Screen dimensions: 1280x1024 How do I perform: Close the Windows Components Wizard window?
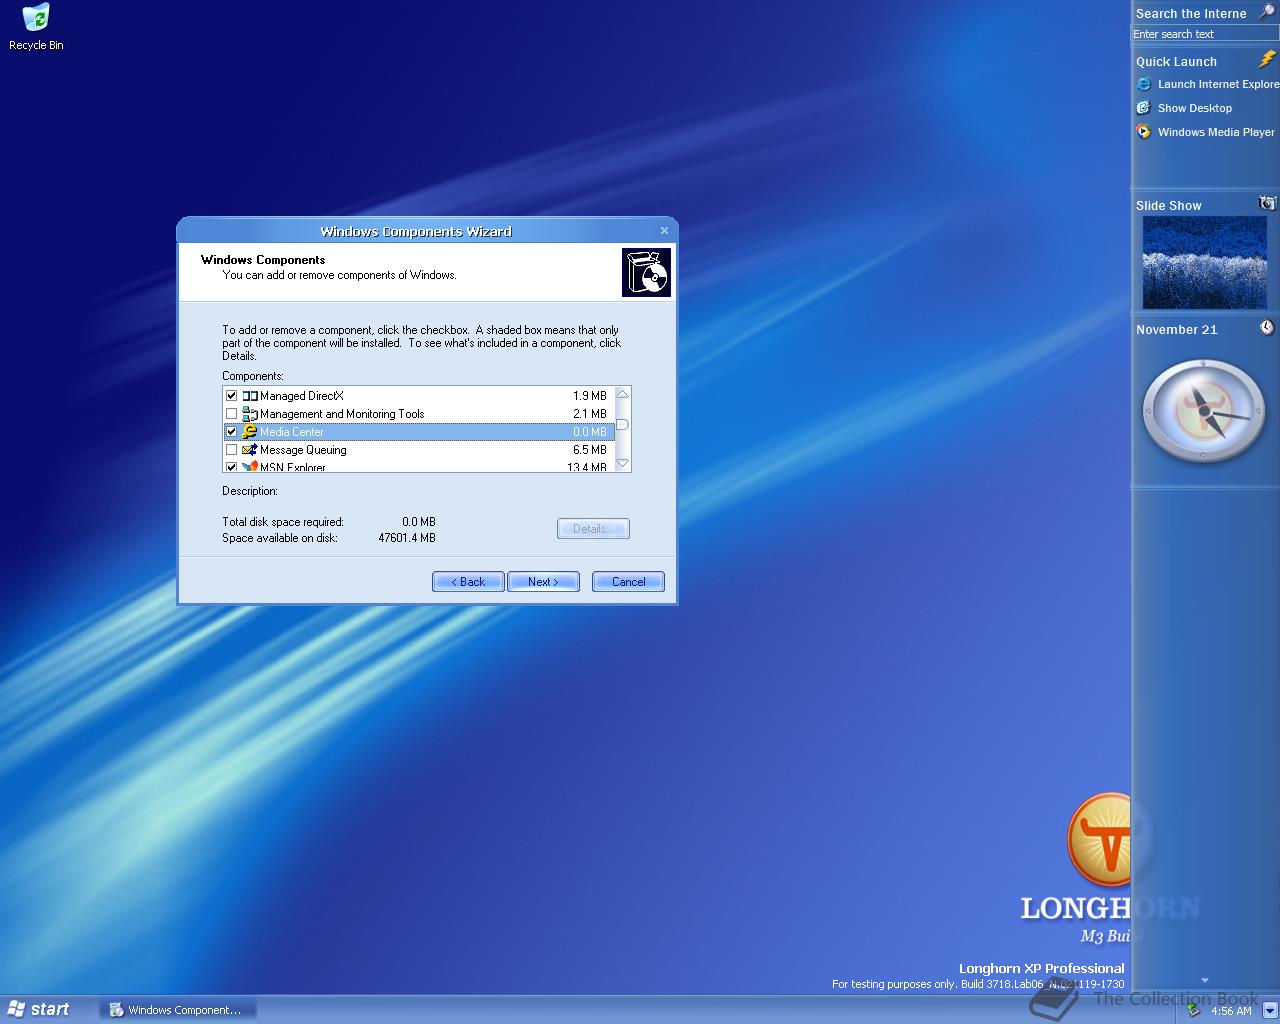point(664,231)
